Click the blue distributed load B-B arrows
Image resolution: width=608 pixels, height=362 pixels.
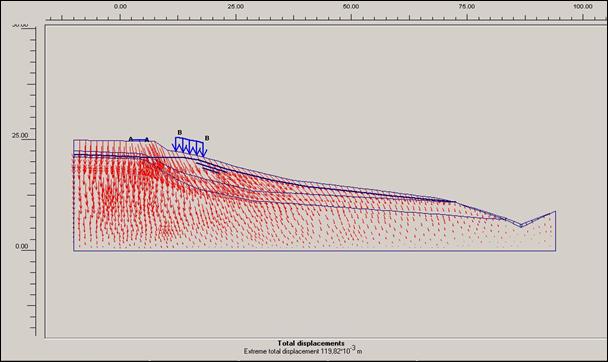click(x=190, y=147)
